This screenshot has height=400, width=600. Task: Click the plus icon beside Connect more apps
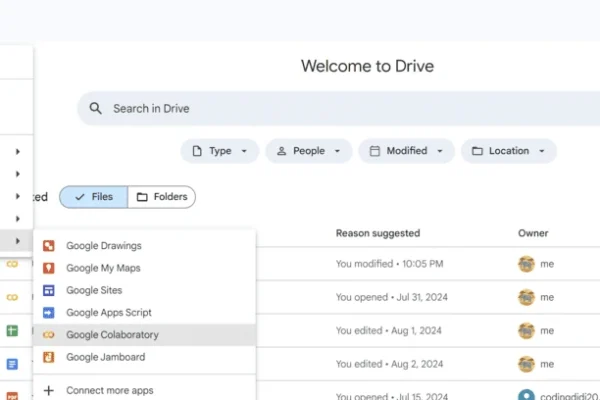(x=48, y=390)
